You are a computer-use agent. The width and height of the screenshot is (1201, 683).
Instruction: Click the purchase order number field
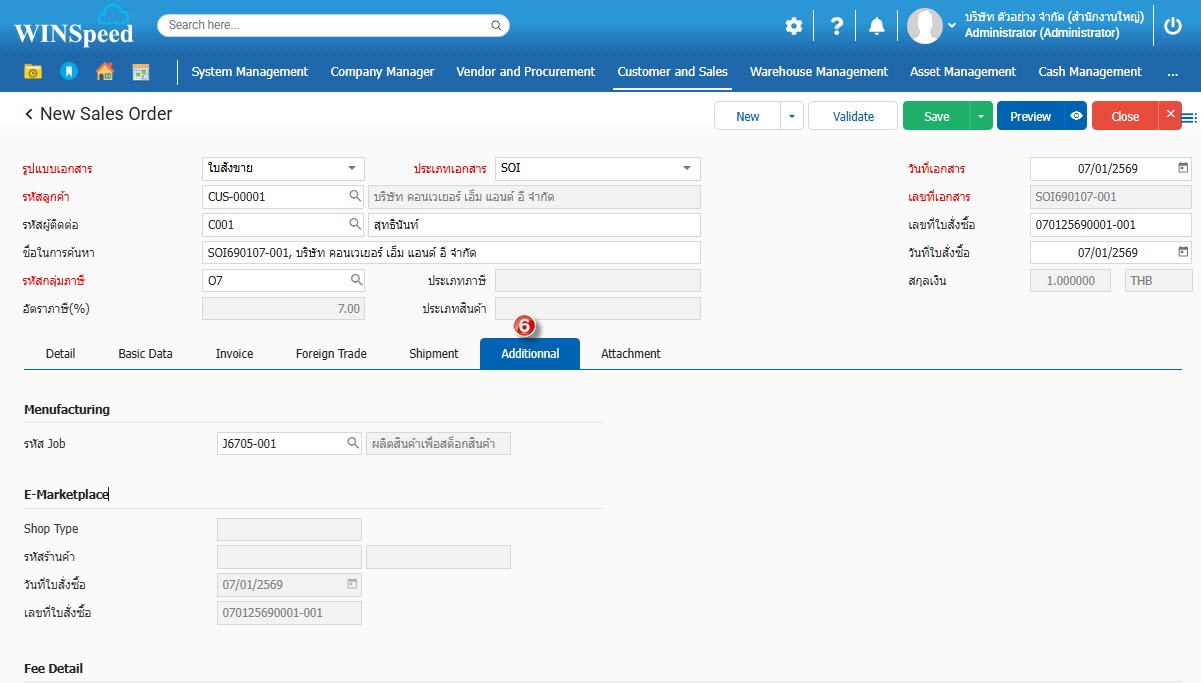1110,225
